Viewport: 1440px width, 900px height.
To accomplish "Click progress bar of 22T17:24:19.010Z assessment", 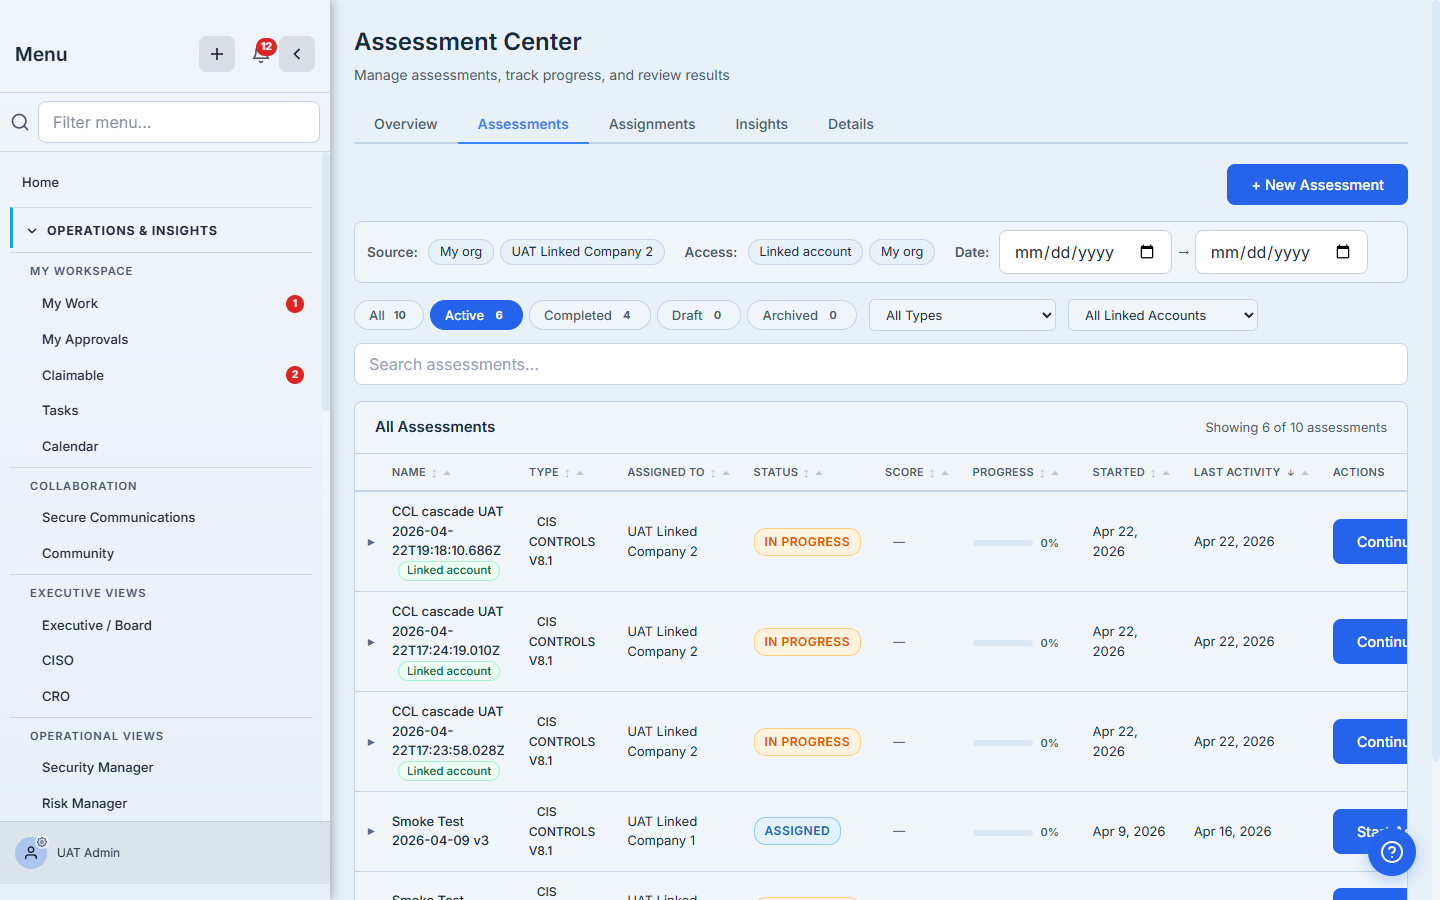I will coord(1002,643).
